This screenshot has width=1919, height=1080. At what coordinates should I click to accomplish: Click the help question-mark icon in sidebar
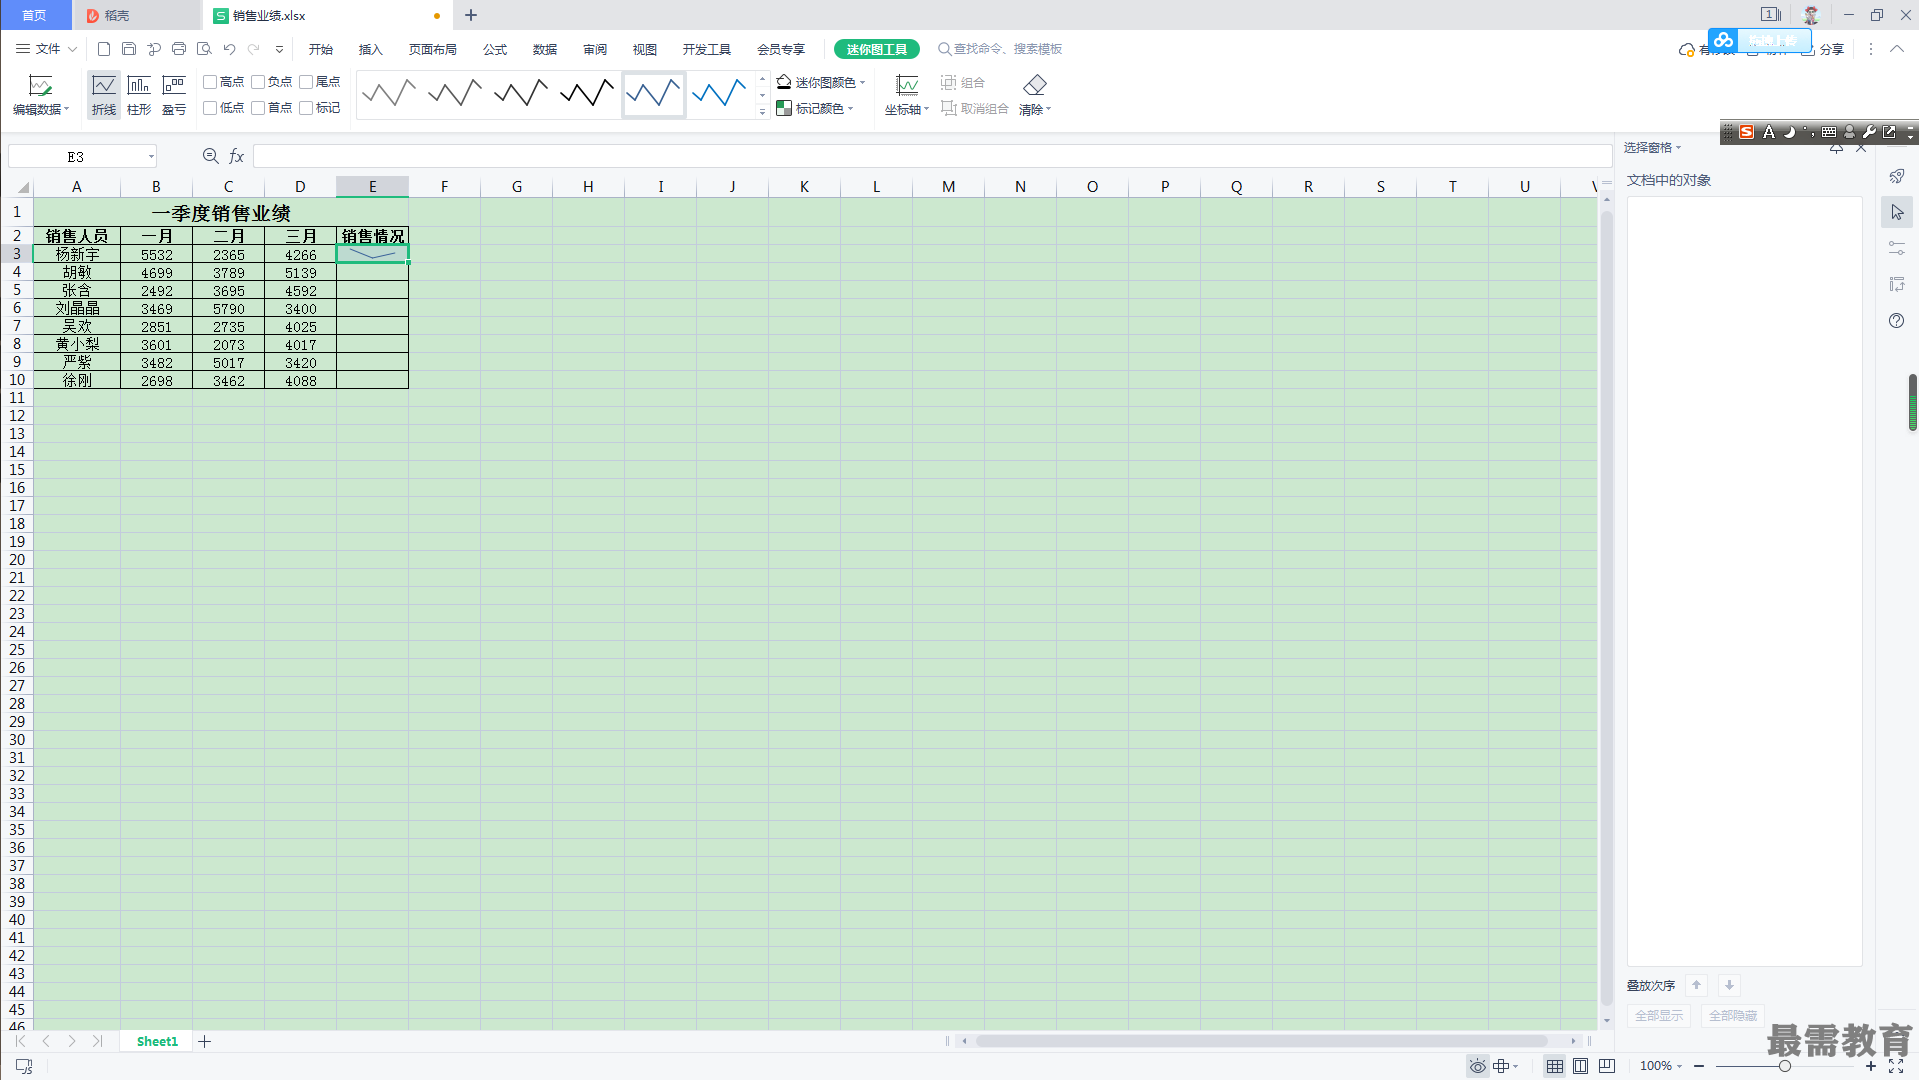(1897, 321)
